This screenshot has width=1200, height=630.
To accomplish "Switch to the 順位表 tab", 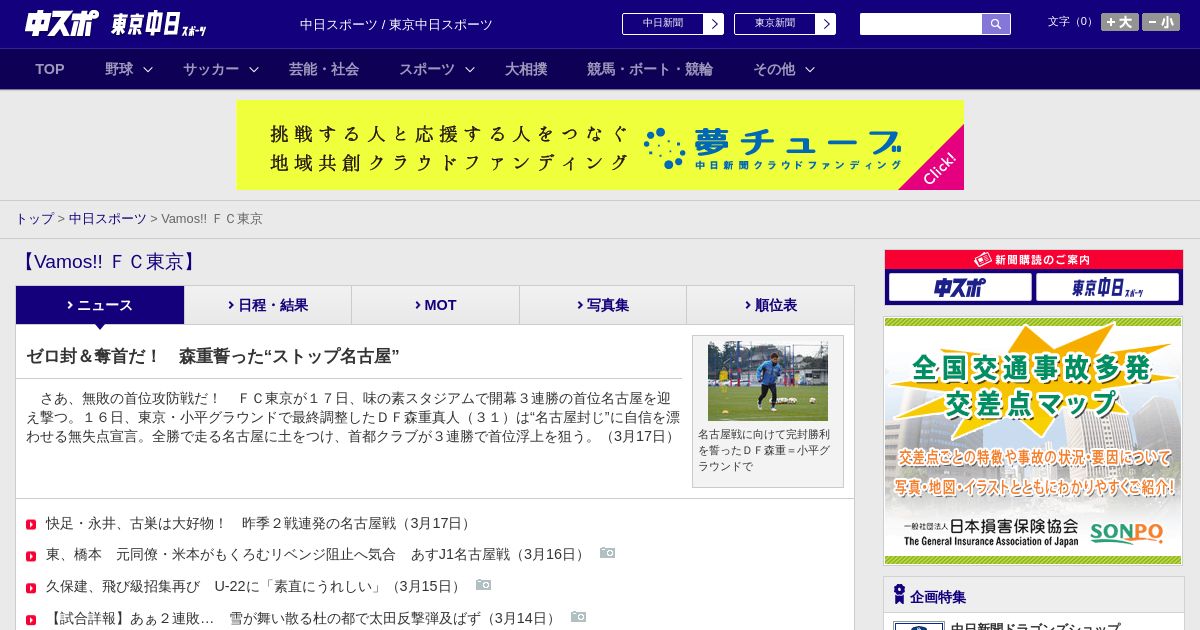I will (x=770, y=305).
